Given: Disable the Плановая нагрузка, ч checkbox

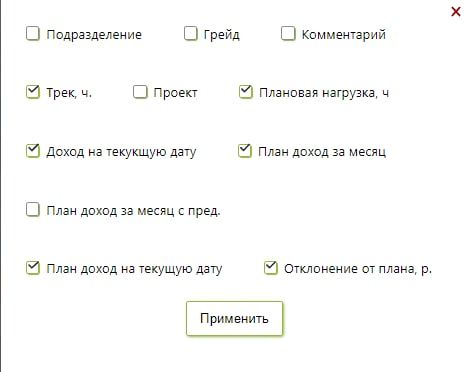Looking at the screenshot, I should 246,92.
